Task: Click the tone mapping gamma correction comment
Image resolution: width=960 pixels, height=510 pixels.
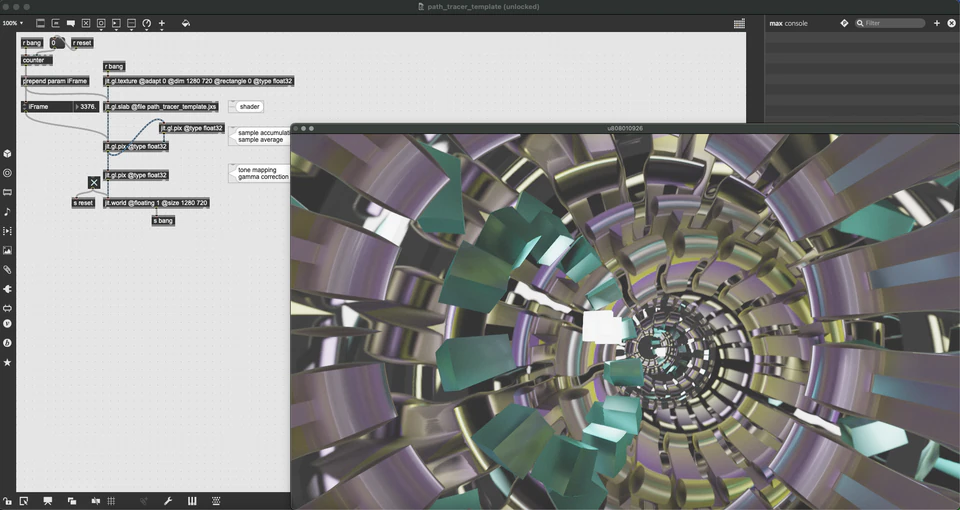Action: 260,173
